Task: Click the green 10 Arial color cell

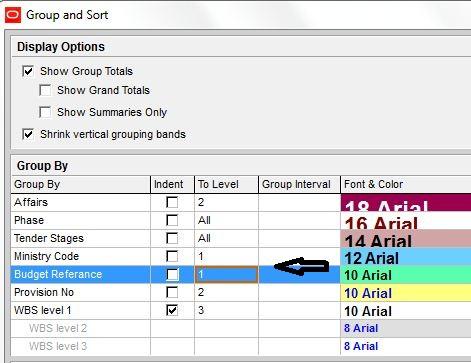Action: pyautogui.click(x=406, y=274)
